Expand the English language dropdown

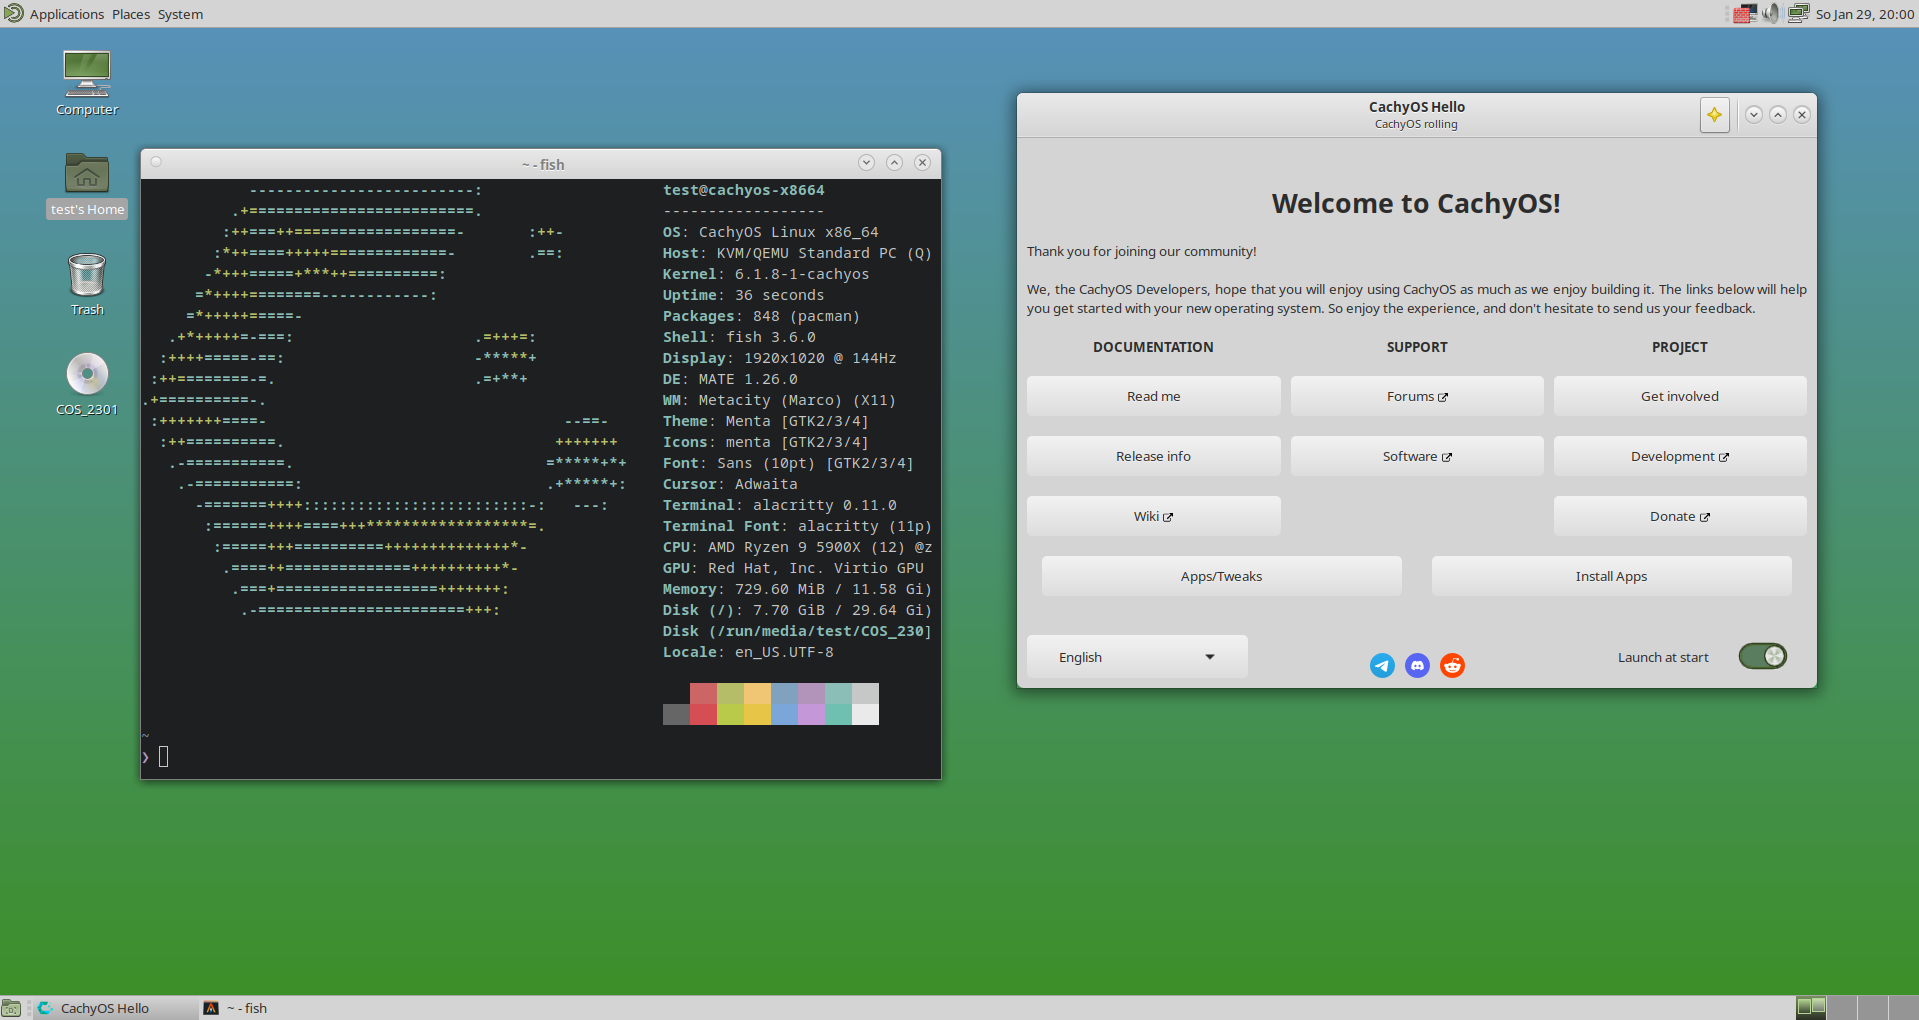coord(1136,657)
